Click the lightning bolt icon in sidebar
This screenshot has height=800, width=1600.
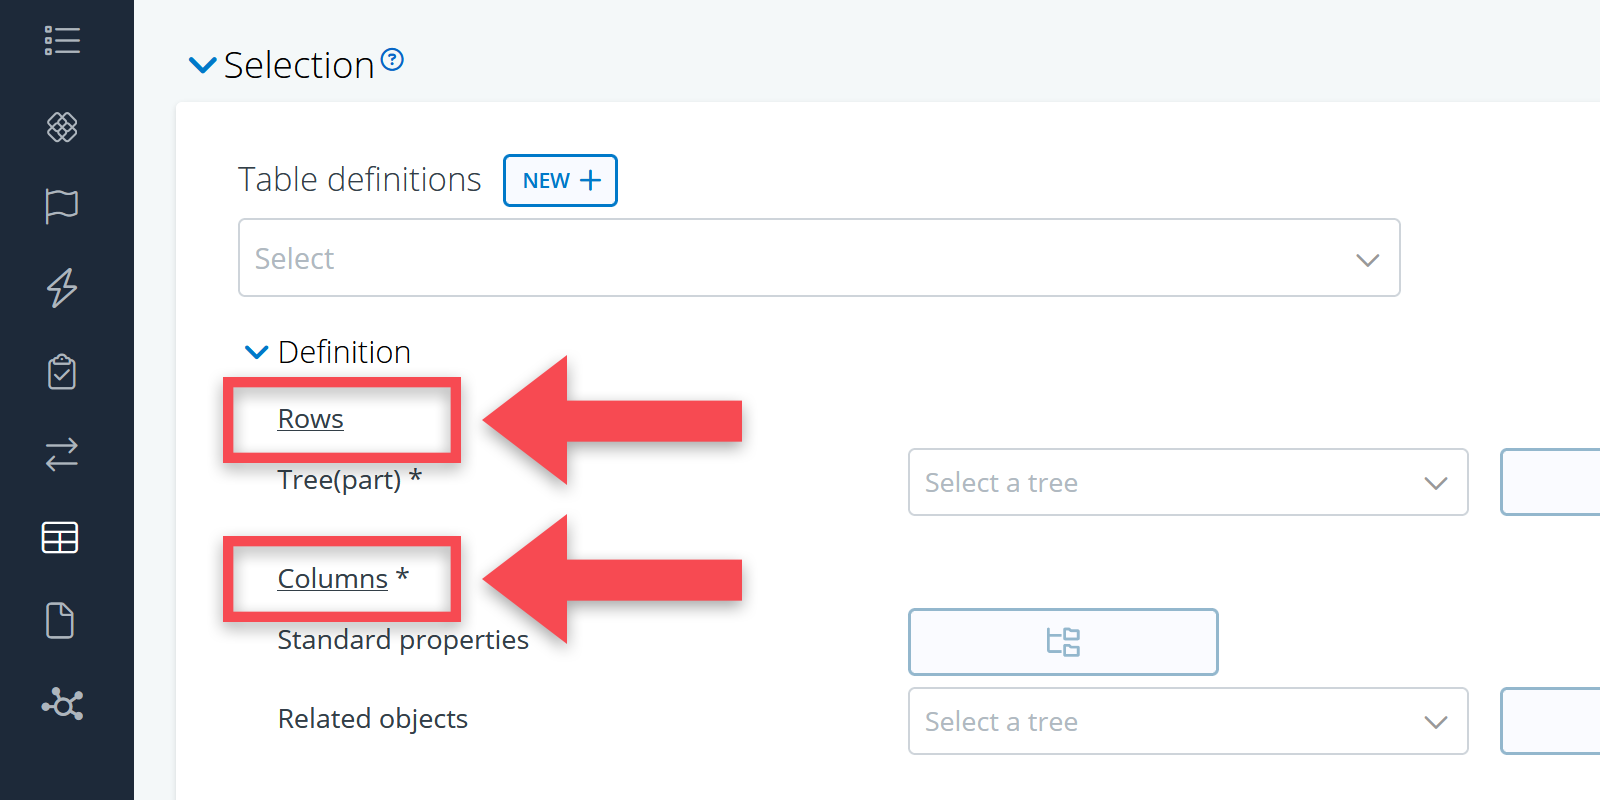(x=62, y=288)
